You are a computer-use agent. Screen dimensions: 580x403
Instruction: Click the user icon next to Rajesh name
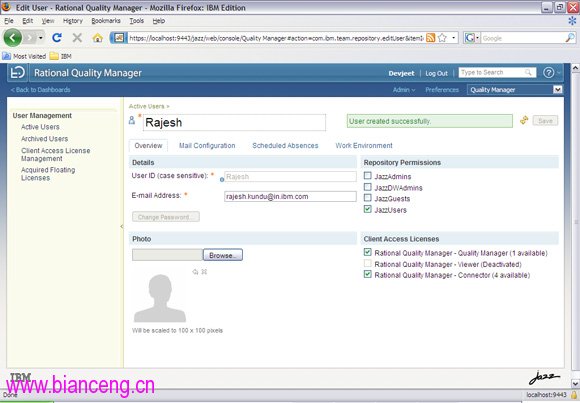[x=132, y=120]
